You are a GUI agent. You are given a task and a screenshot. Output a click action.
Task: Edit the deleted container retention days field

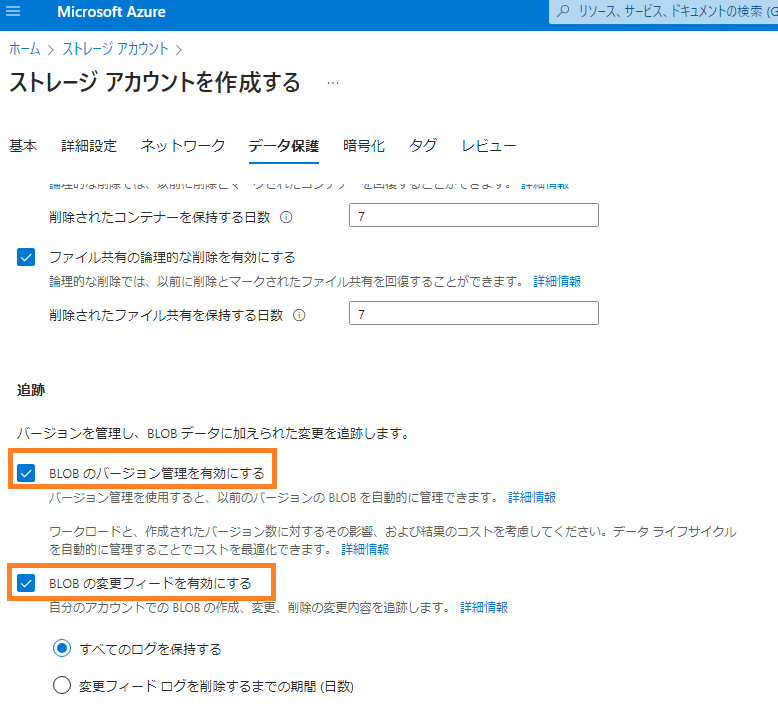click(474, 215)
